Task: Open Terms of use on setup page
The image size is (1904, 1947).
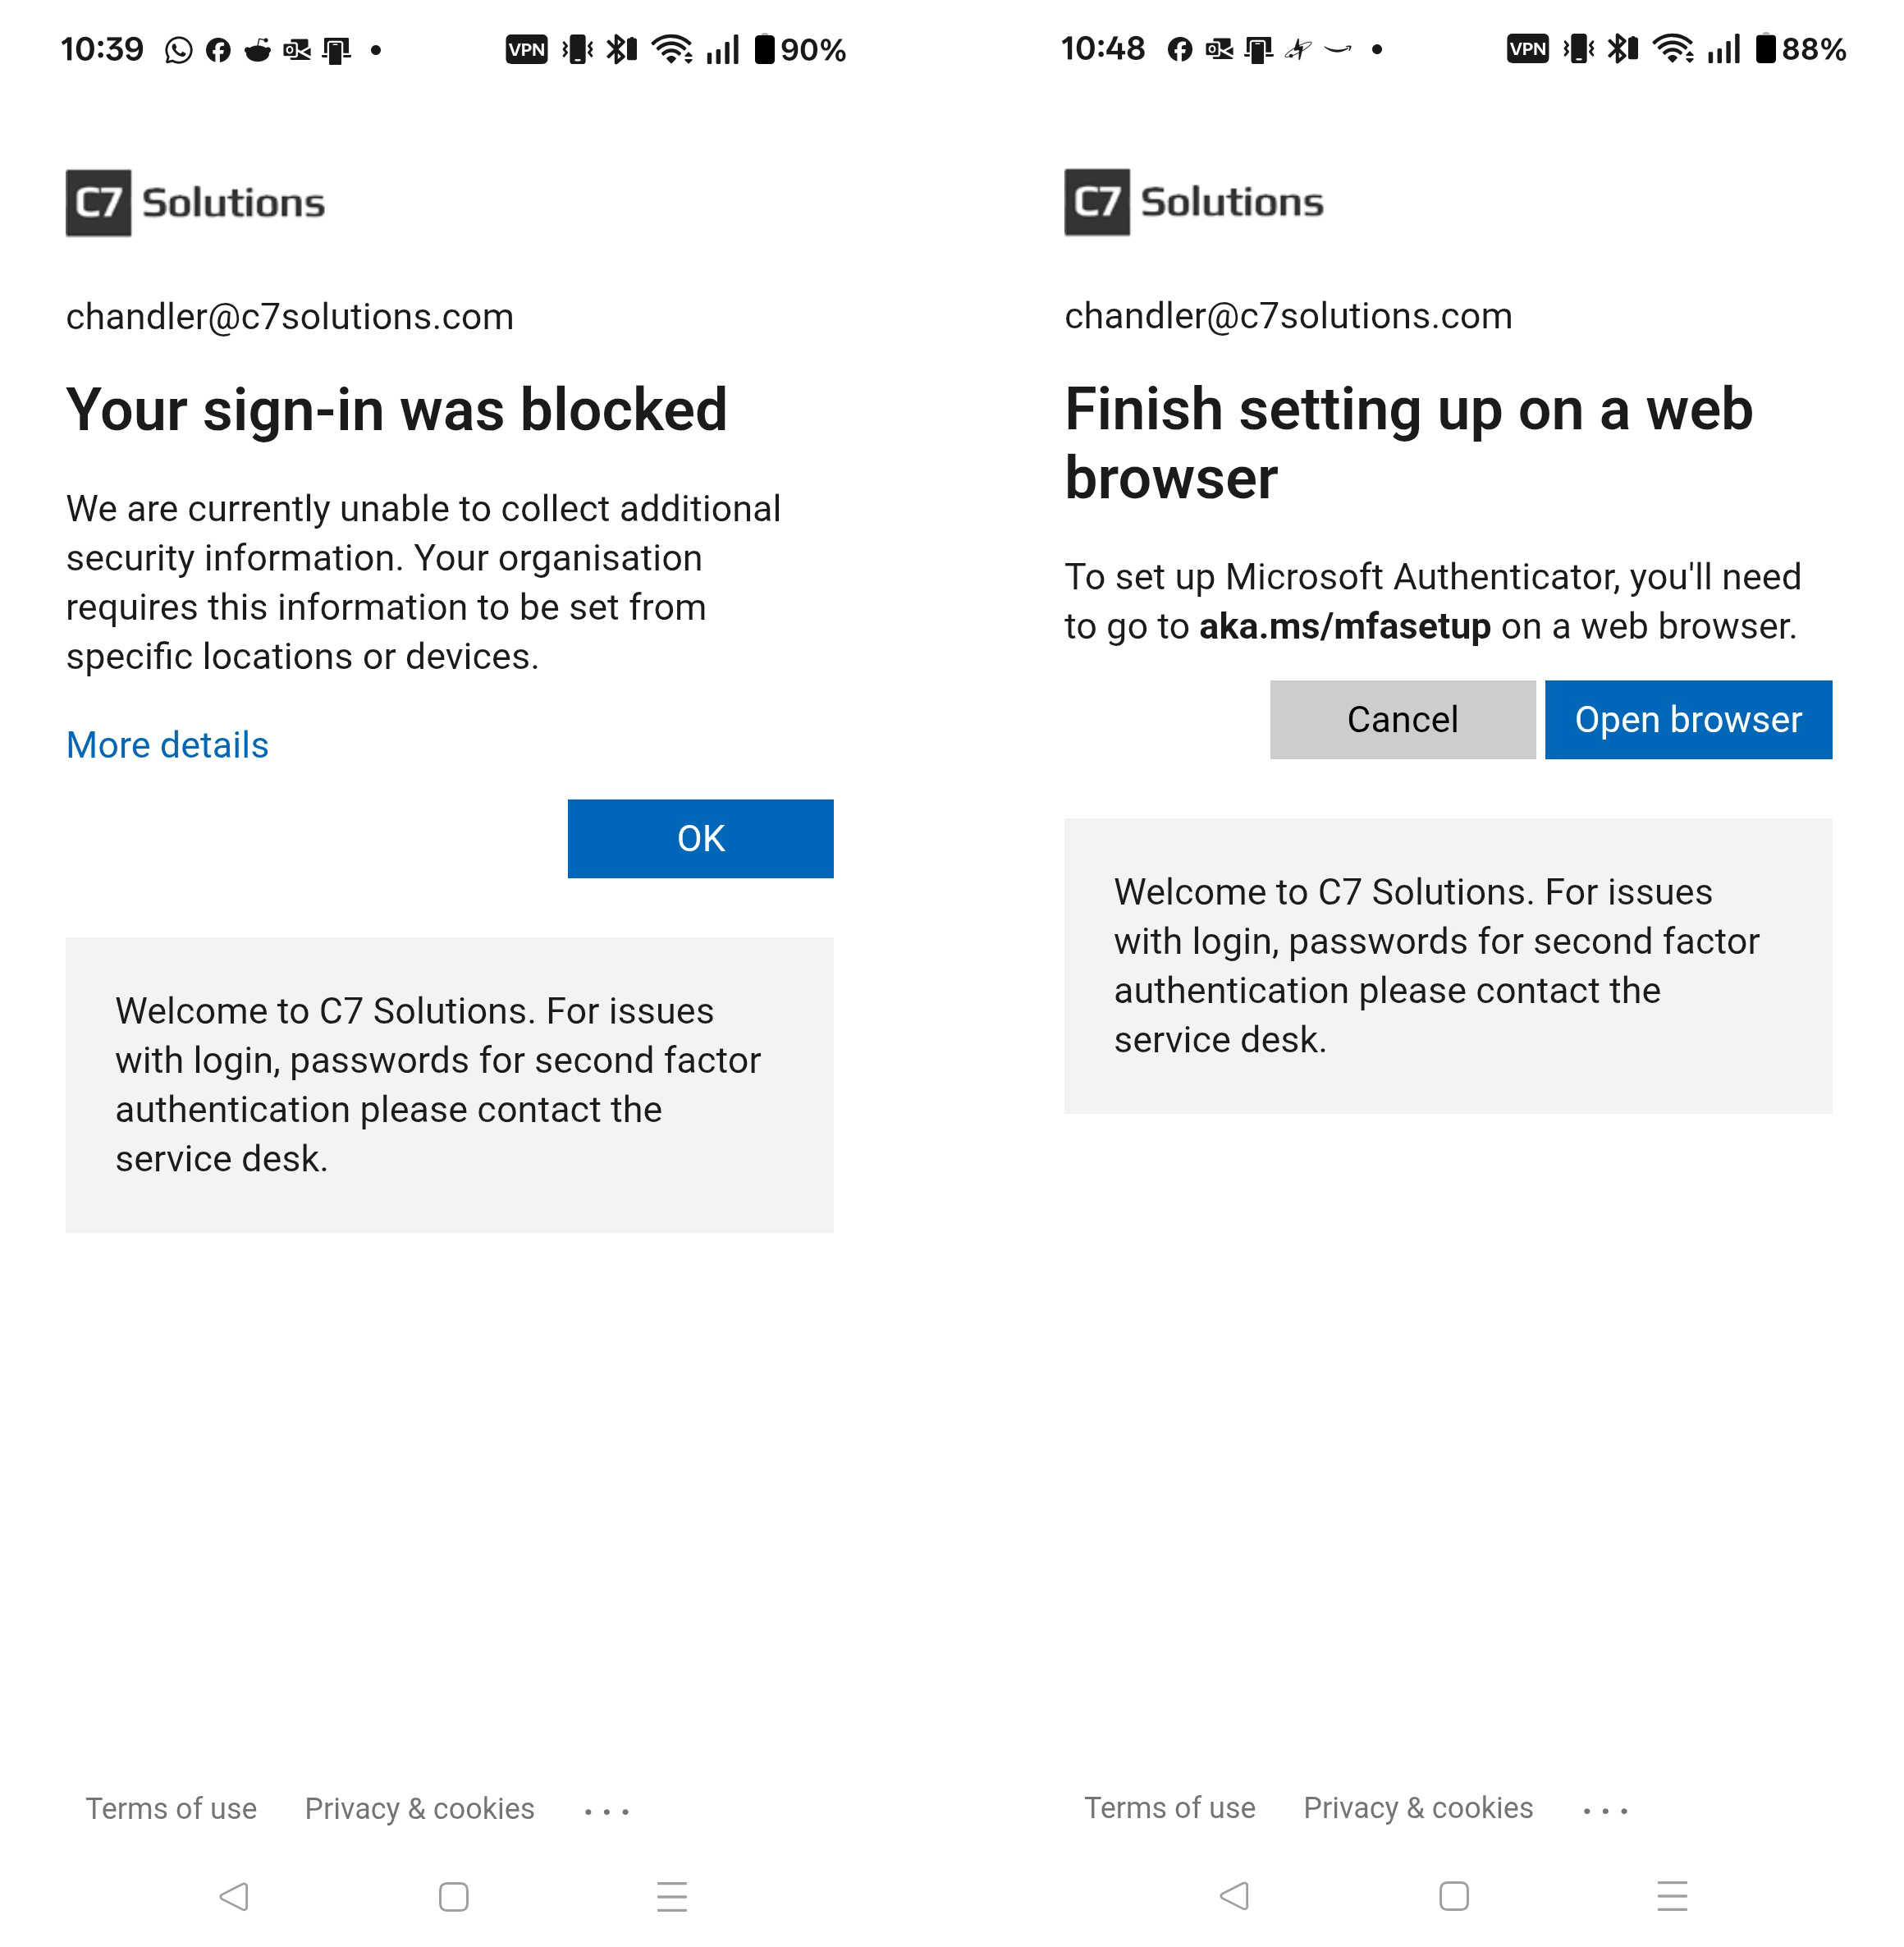Action: (x=1169, y=1808)
